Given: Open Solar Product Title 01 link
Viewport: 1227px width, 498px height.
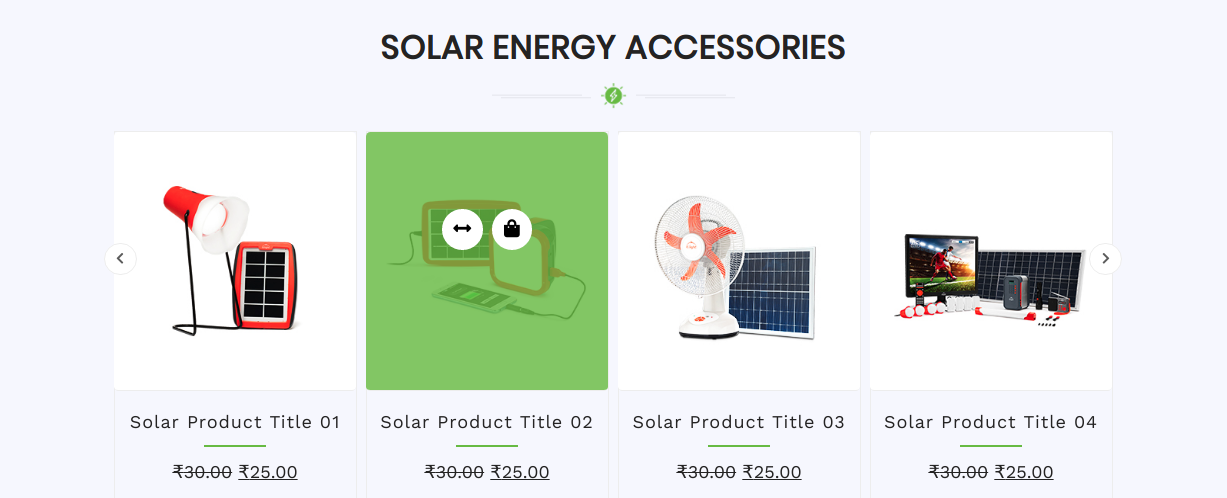Looking at the screenshot, I should point(235,422).
